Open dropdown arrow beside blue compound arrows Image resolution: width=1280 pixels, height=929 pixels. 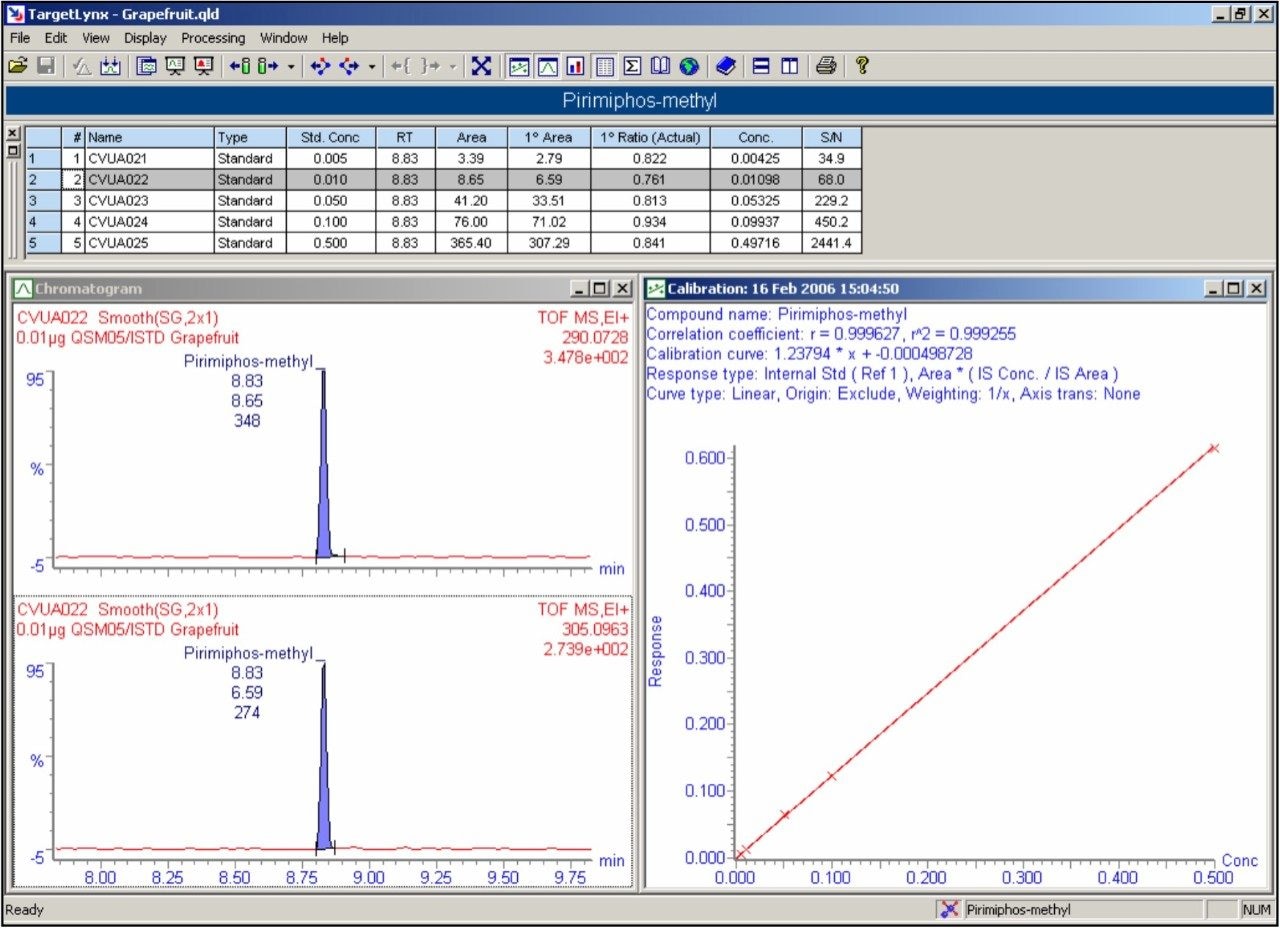[x=371, y=67]
